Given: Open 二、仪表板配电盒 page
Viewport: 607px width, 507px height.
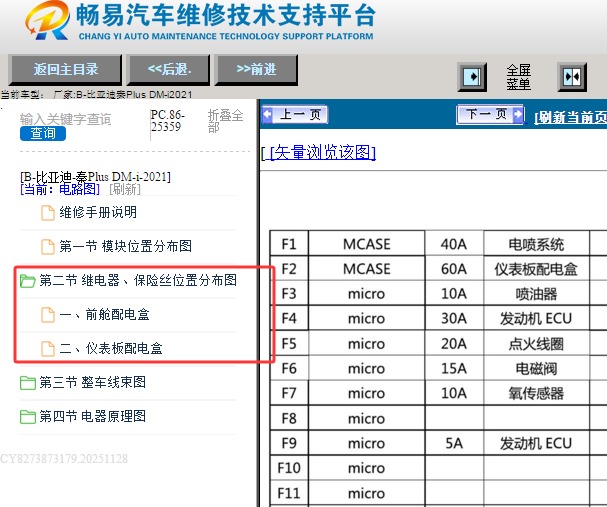Looking at the screenshot, I should tap(111, 348).
